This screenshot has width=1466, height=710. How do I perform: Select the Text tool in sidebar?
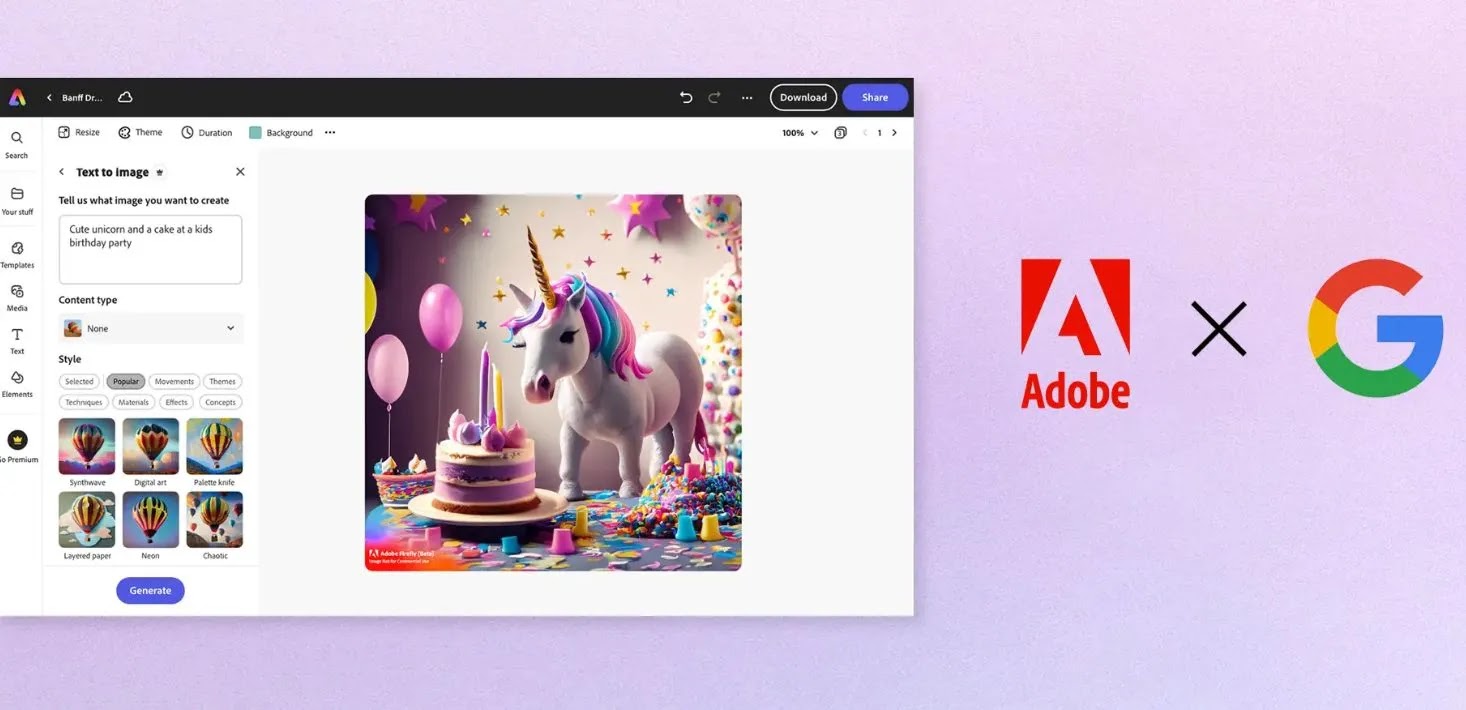[17, 340]
